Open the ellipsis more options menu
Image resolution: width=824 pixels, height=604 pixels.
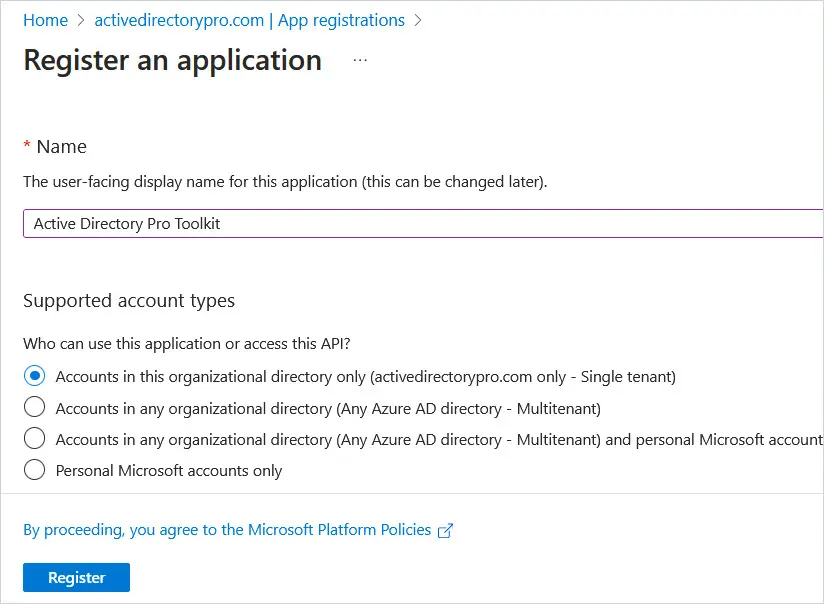(x=360, y=60)
